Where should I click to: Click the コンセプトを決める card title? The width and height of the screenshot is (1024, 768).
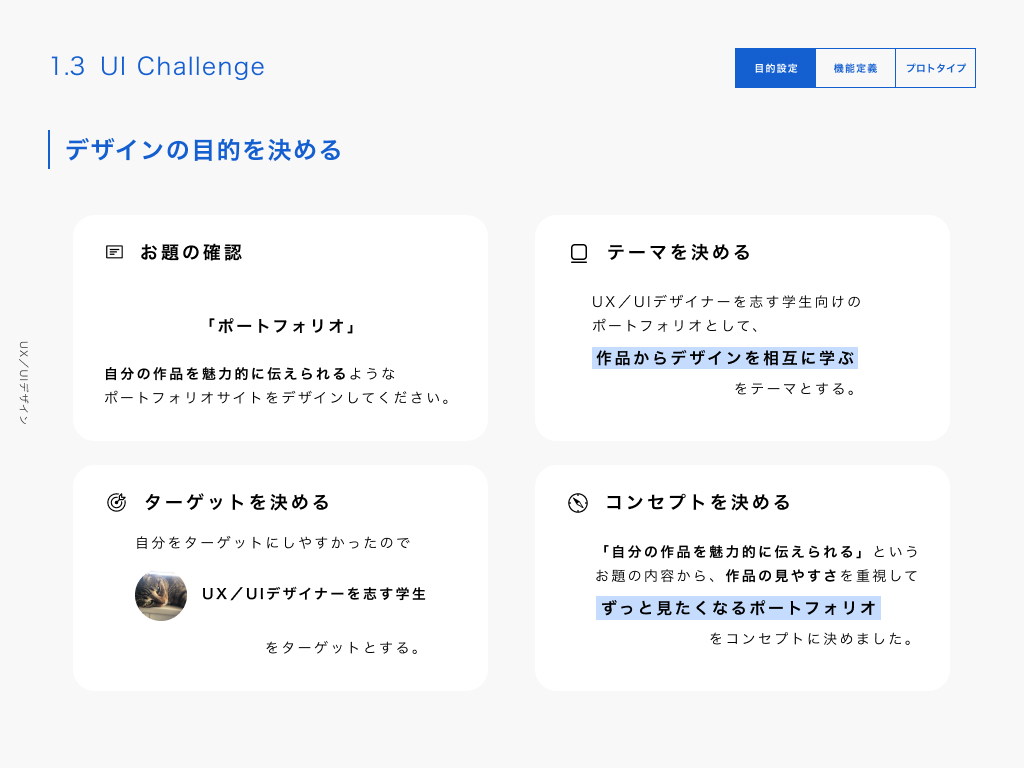[x=698, y=502]
